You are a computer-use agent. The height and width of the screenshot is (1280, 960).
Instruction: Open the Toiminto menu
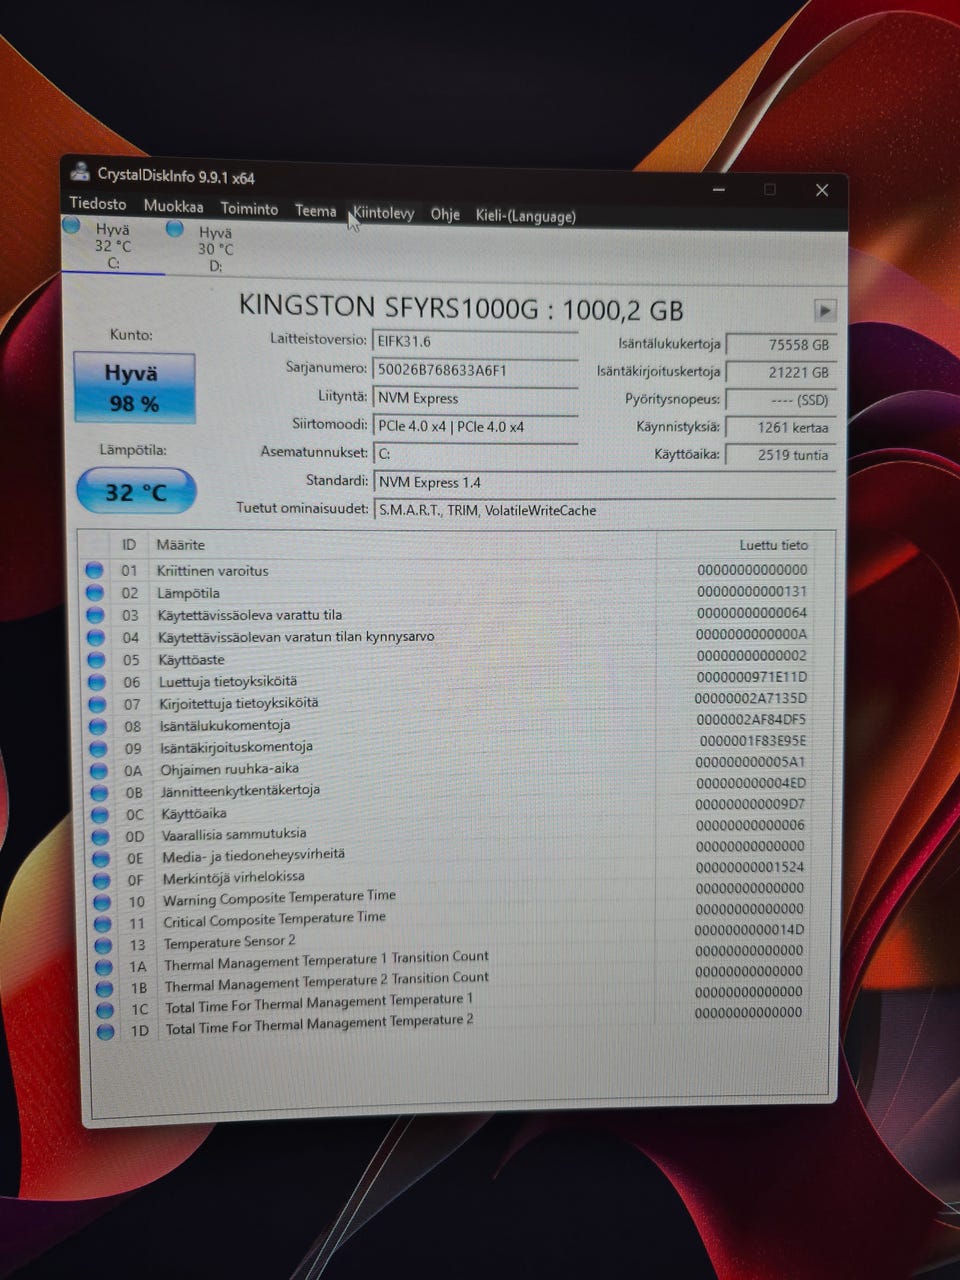click(x=249, y=208)
